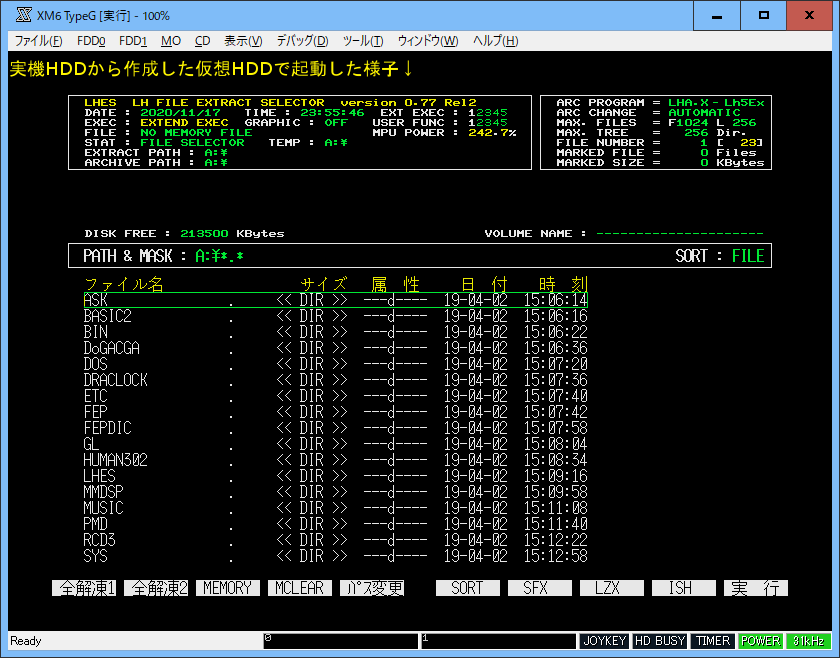This screenshot has width=840, height=658.
Task: Select the DOS directory row
Action: [335, 364]
